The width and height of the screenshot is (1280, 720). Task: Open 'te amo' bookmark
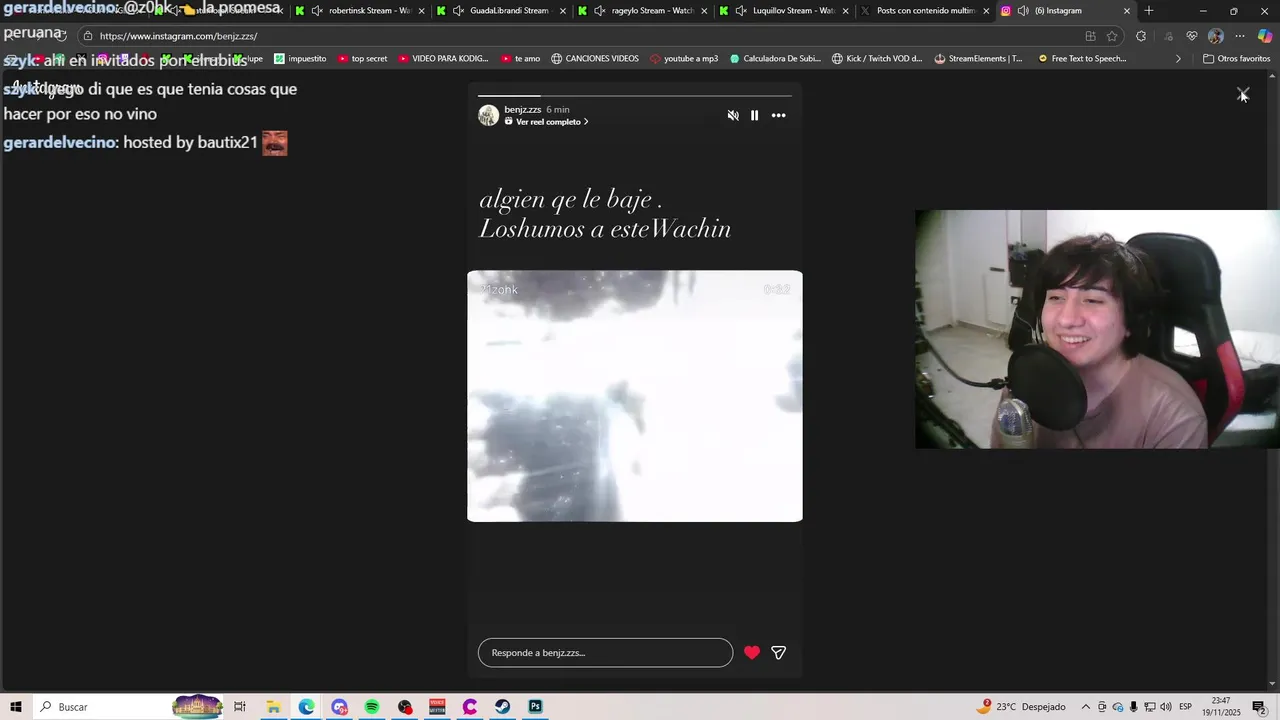[x=520, y=59]
